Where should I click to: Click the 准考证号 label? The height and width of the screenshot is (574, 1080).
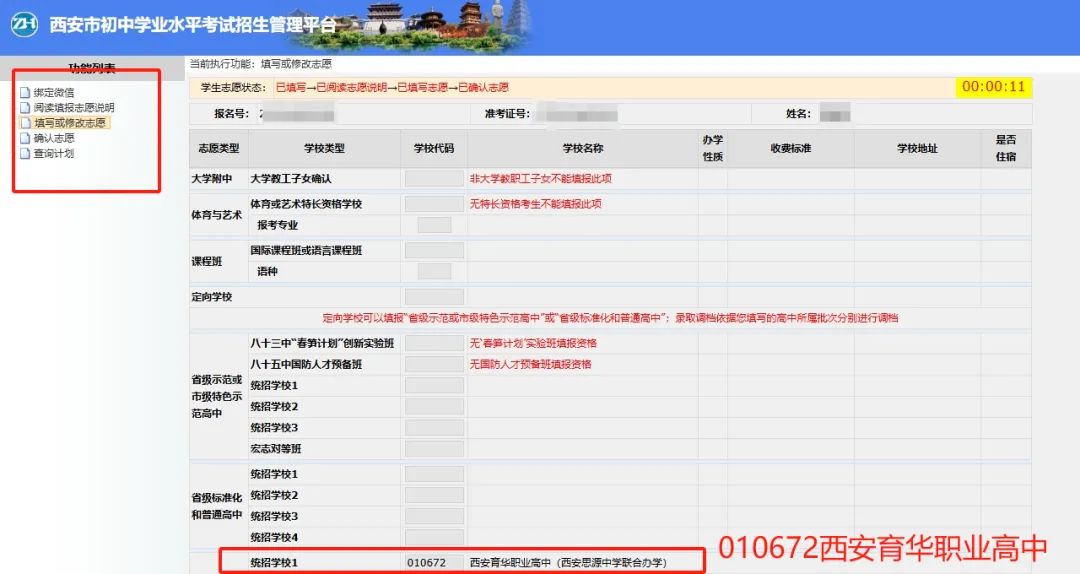pyautogui.click(x=507, y=114)
